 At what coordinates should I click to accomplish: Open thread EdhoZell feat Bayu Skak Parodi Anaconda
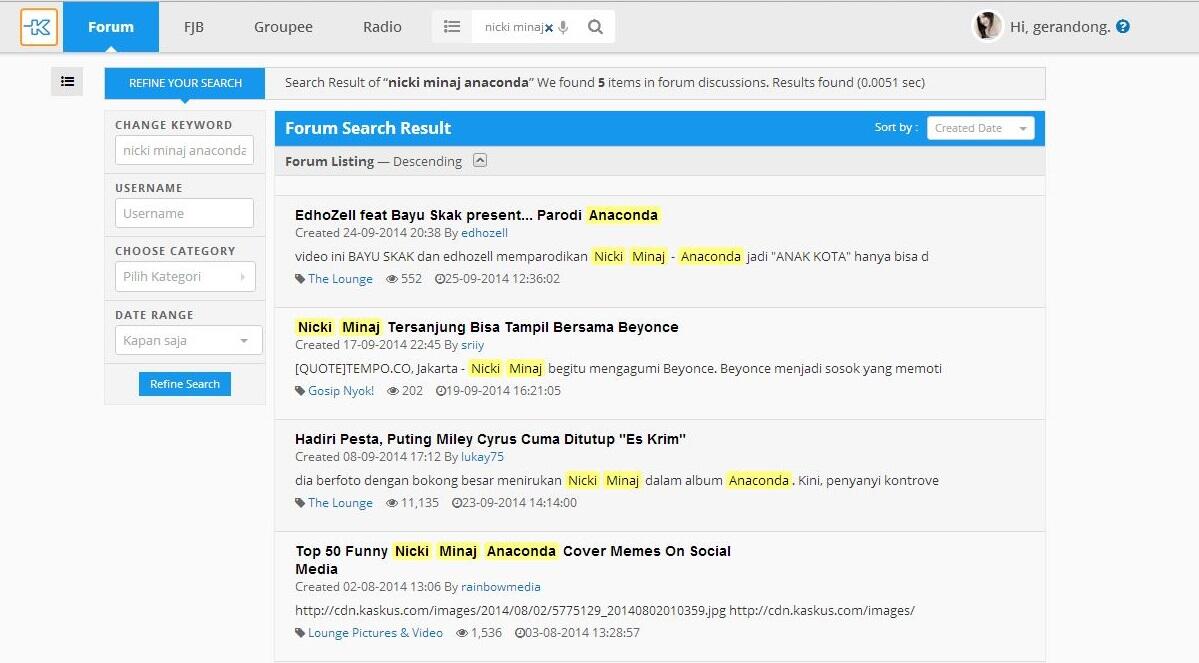pyautogui.click(x=476, y=215)
